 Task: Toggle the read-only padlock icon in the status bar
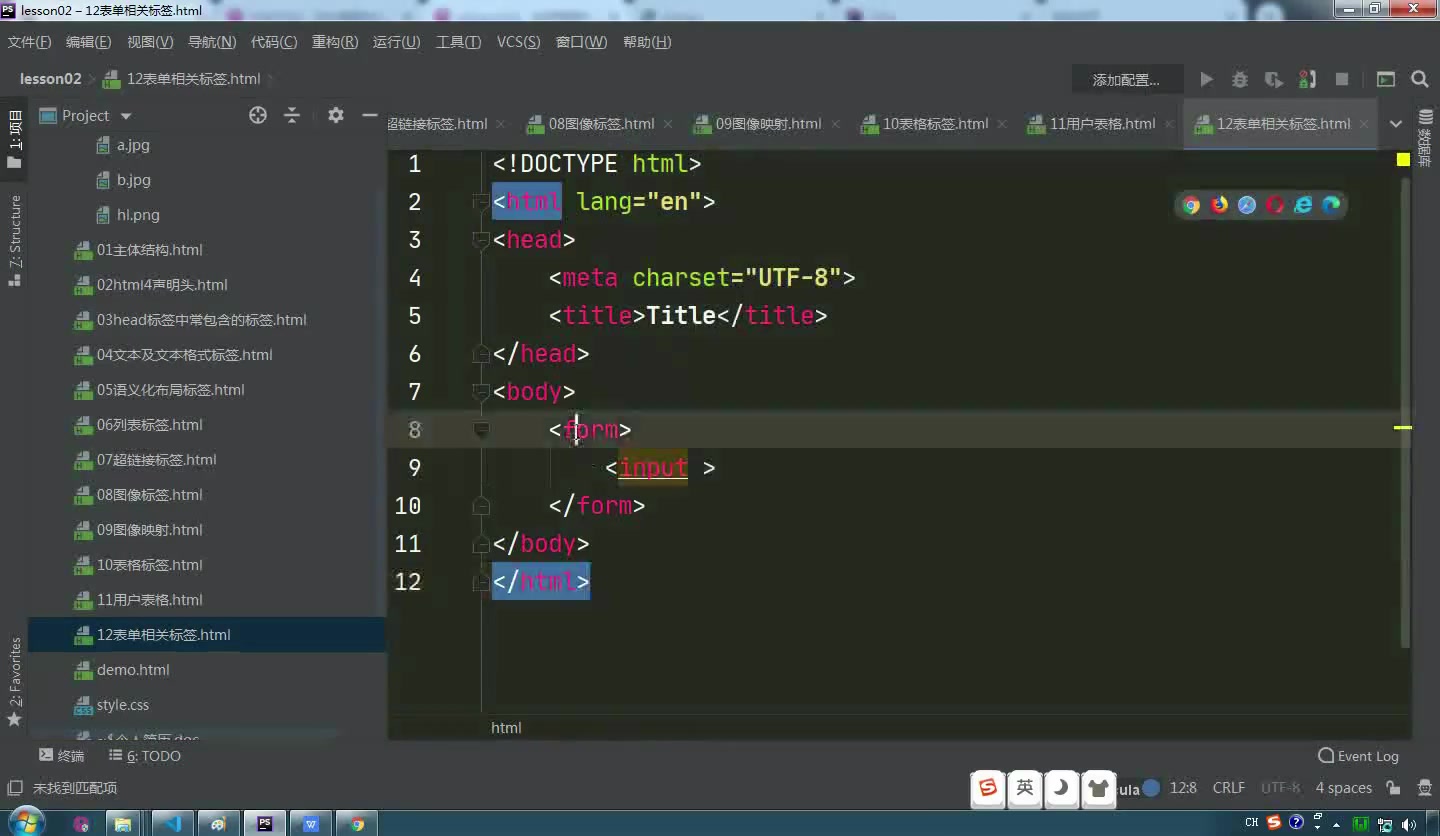(1393, 788)
